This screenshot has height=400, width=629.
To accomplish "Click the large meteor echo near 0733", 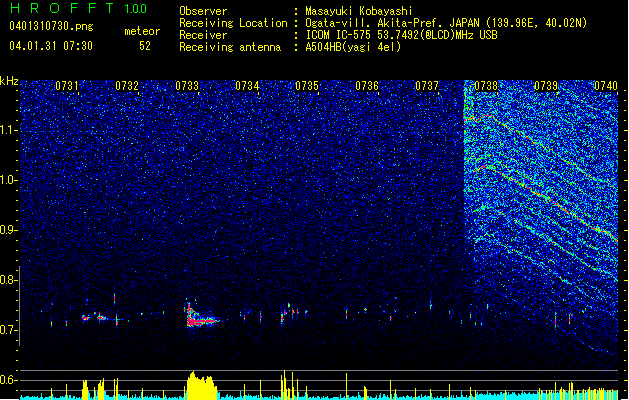I will point(201,316).
